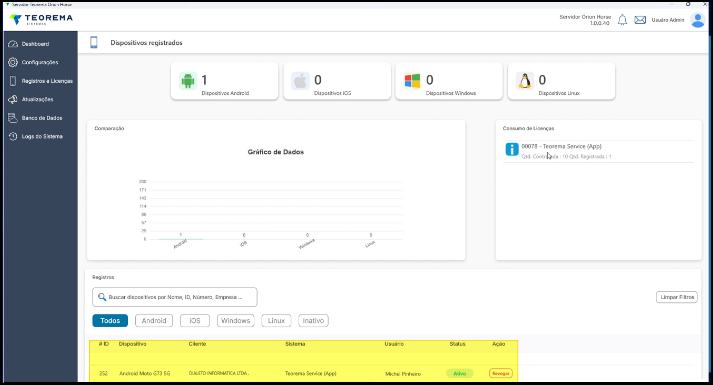Click the Configurações gear icon
Viewport: 713px width, 385px height.
[x=13, y=62]
